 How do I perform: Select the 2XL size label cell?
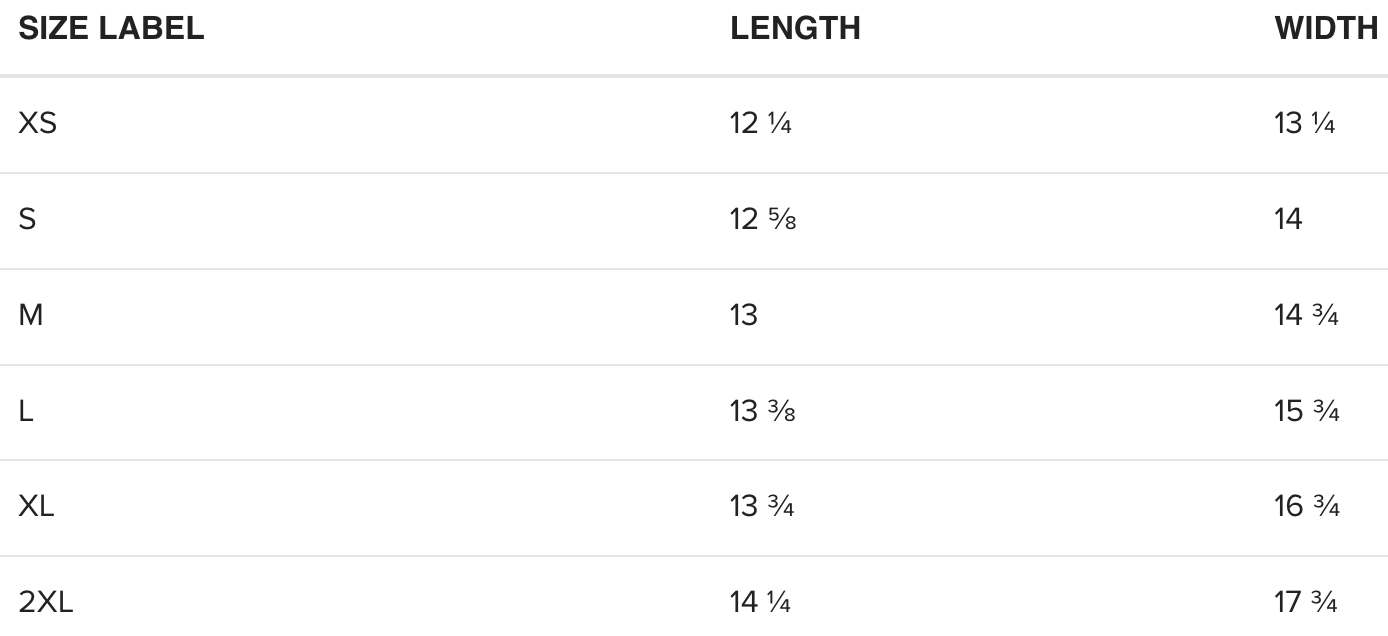pyautogui.click(x=46, y=603)
